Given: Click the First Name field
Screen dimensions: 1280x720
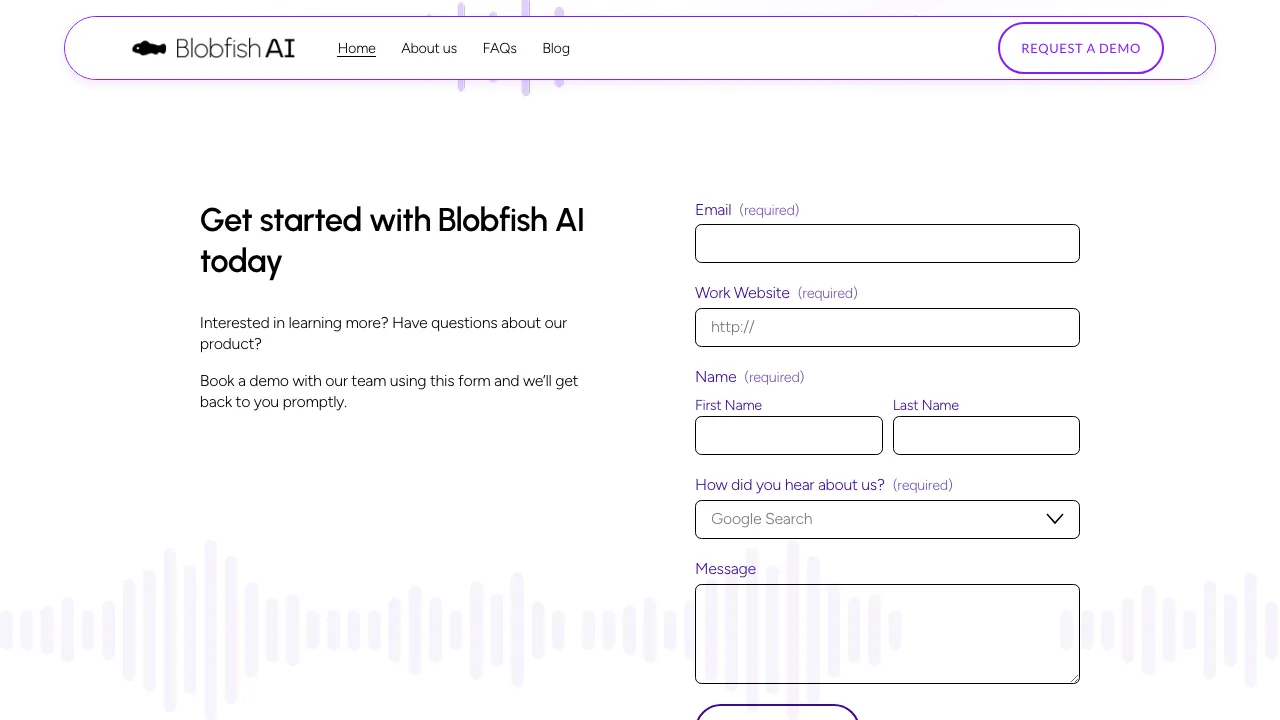Looking at the screenshot, I should 789,435.
